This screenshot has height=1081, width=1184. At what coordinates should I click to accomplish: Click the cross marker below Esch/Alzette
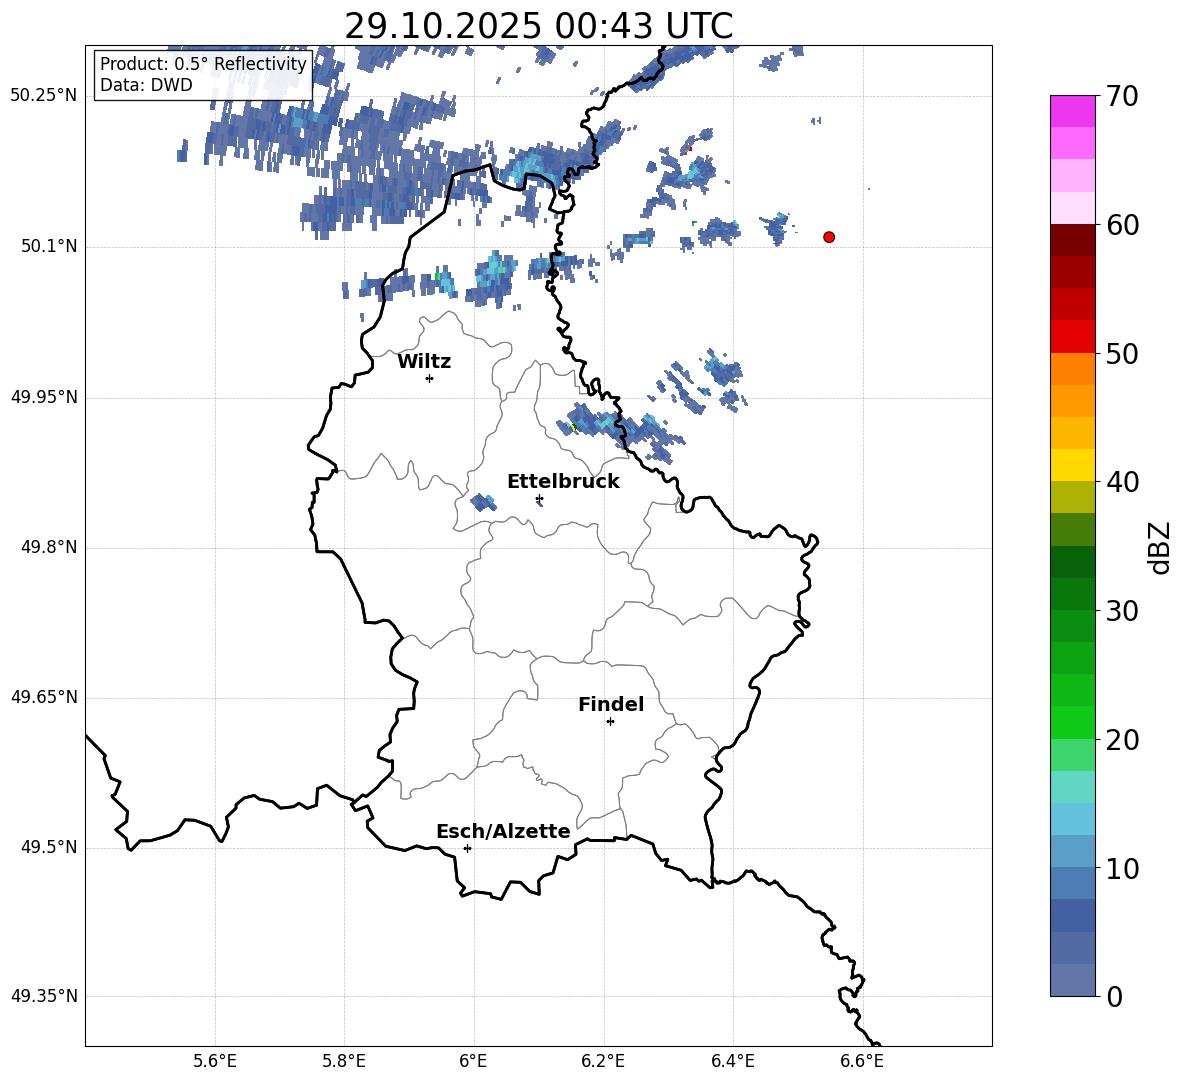click(467, 848)
